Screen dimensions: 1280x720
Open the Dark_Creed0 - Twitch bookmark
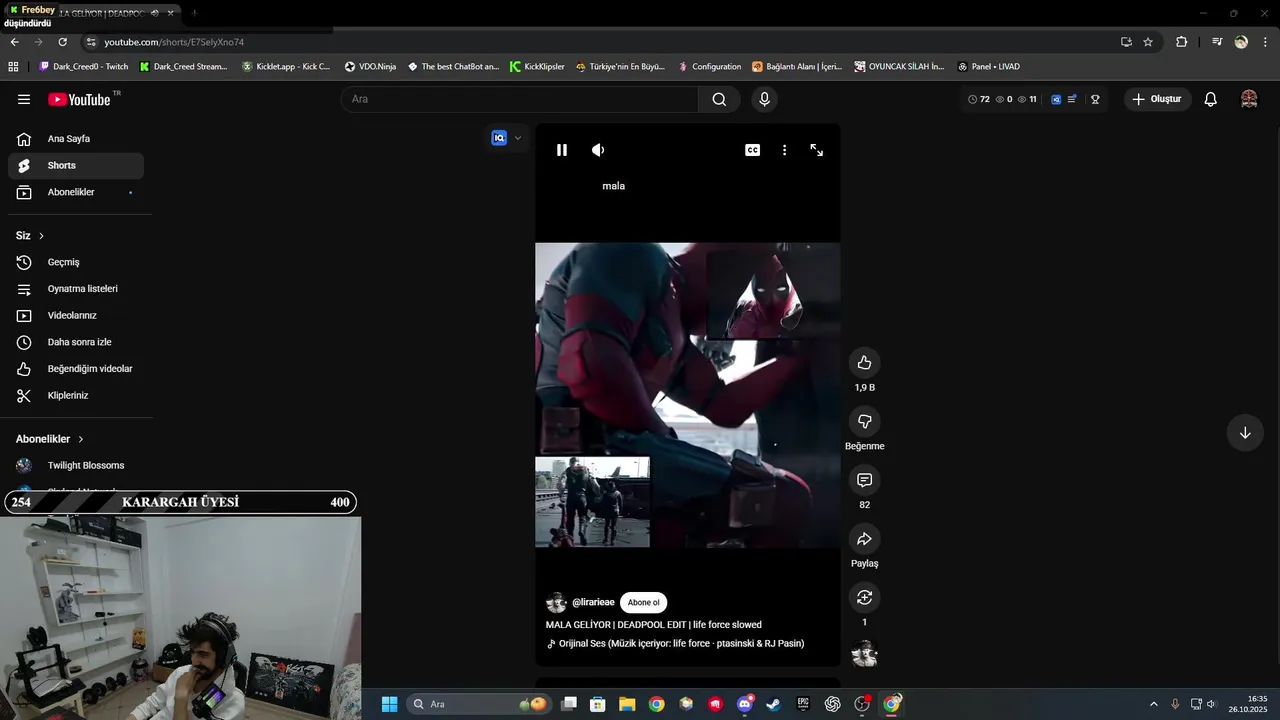tap(84, 67)
